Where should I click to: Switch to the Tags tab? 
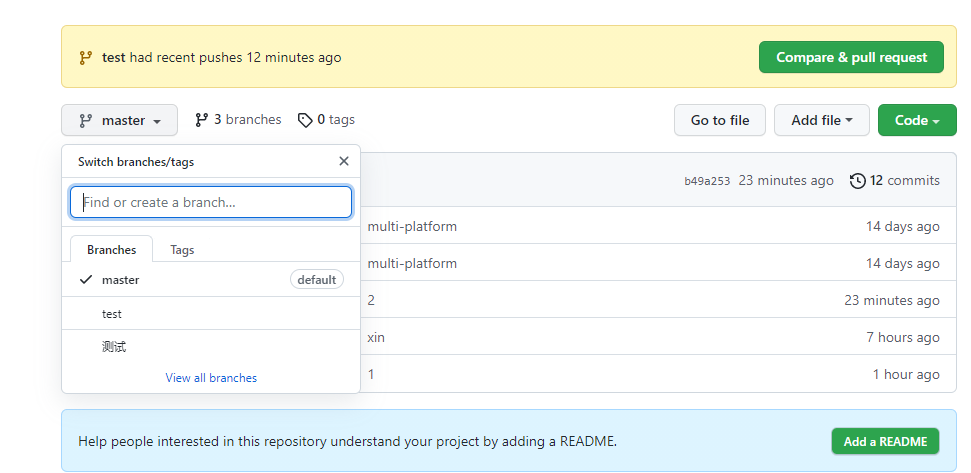(182, 250)
